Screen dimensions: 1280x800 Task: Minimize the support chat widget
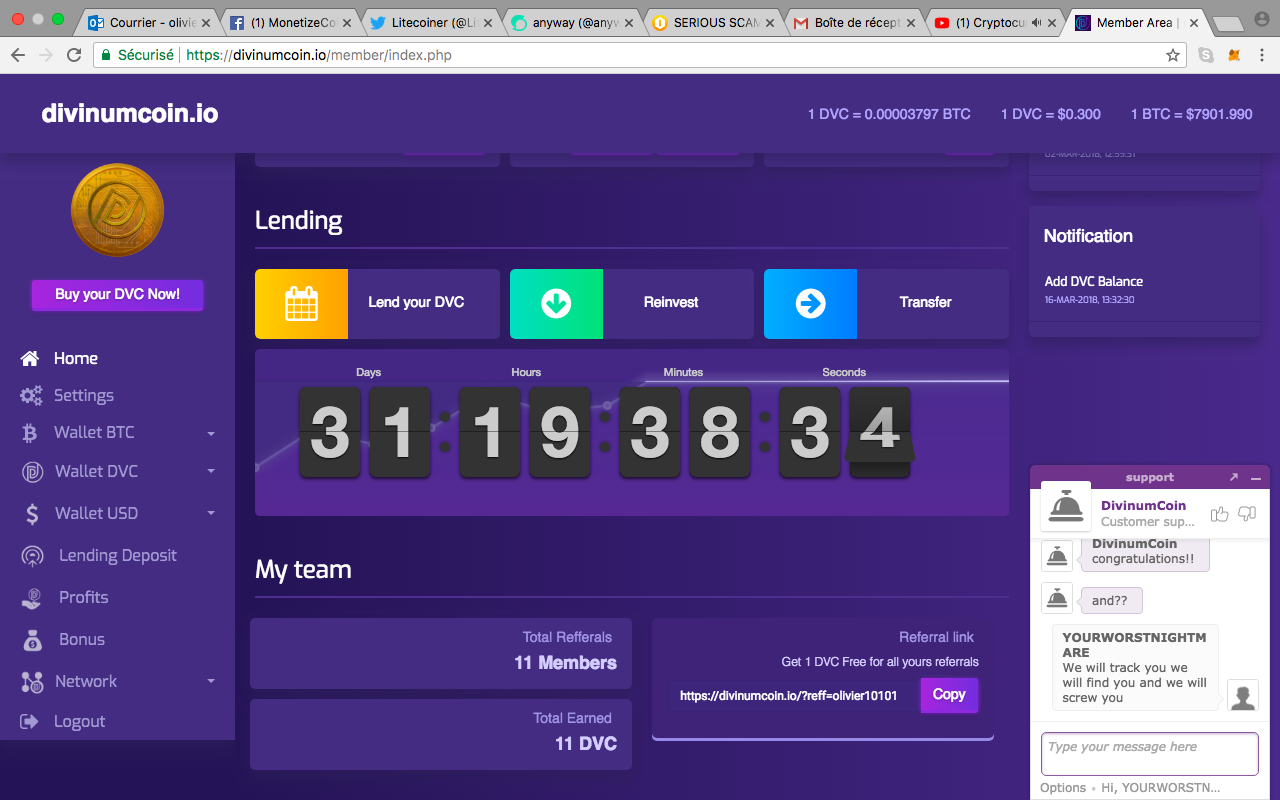coord(1256,478)
